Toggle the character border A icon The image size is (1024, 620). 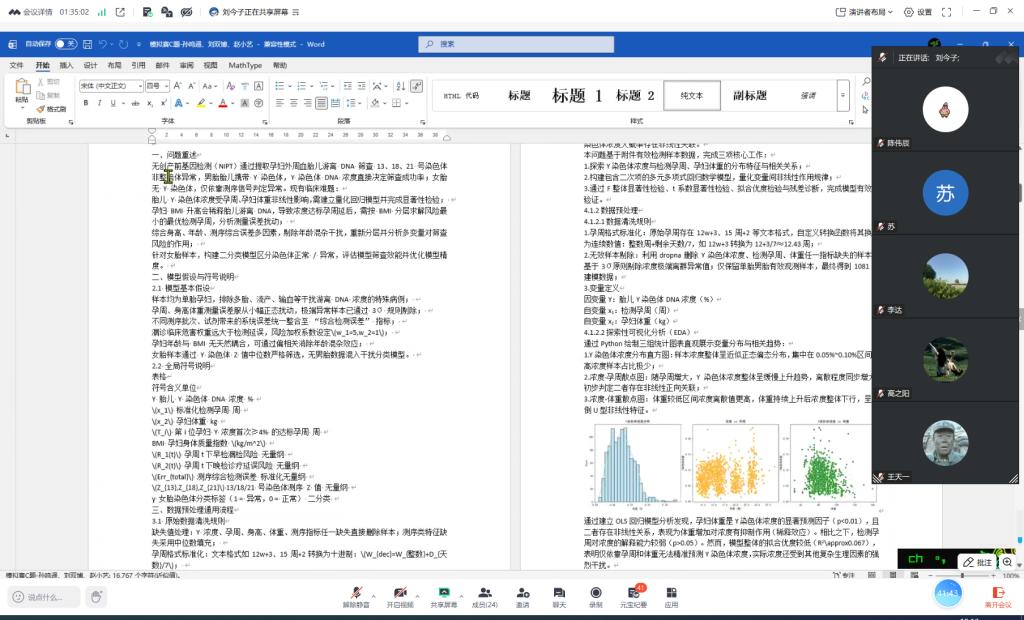(x=259, y=86)
